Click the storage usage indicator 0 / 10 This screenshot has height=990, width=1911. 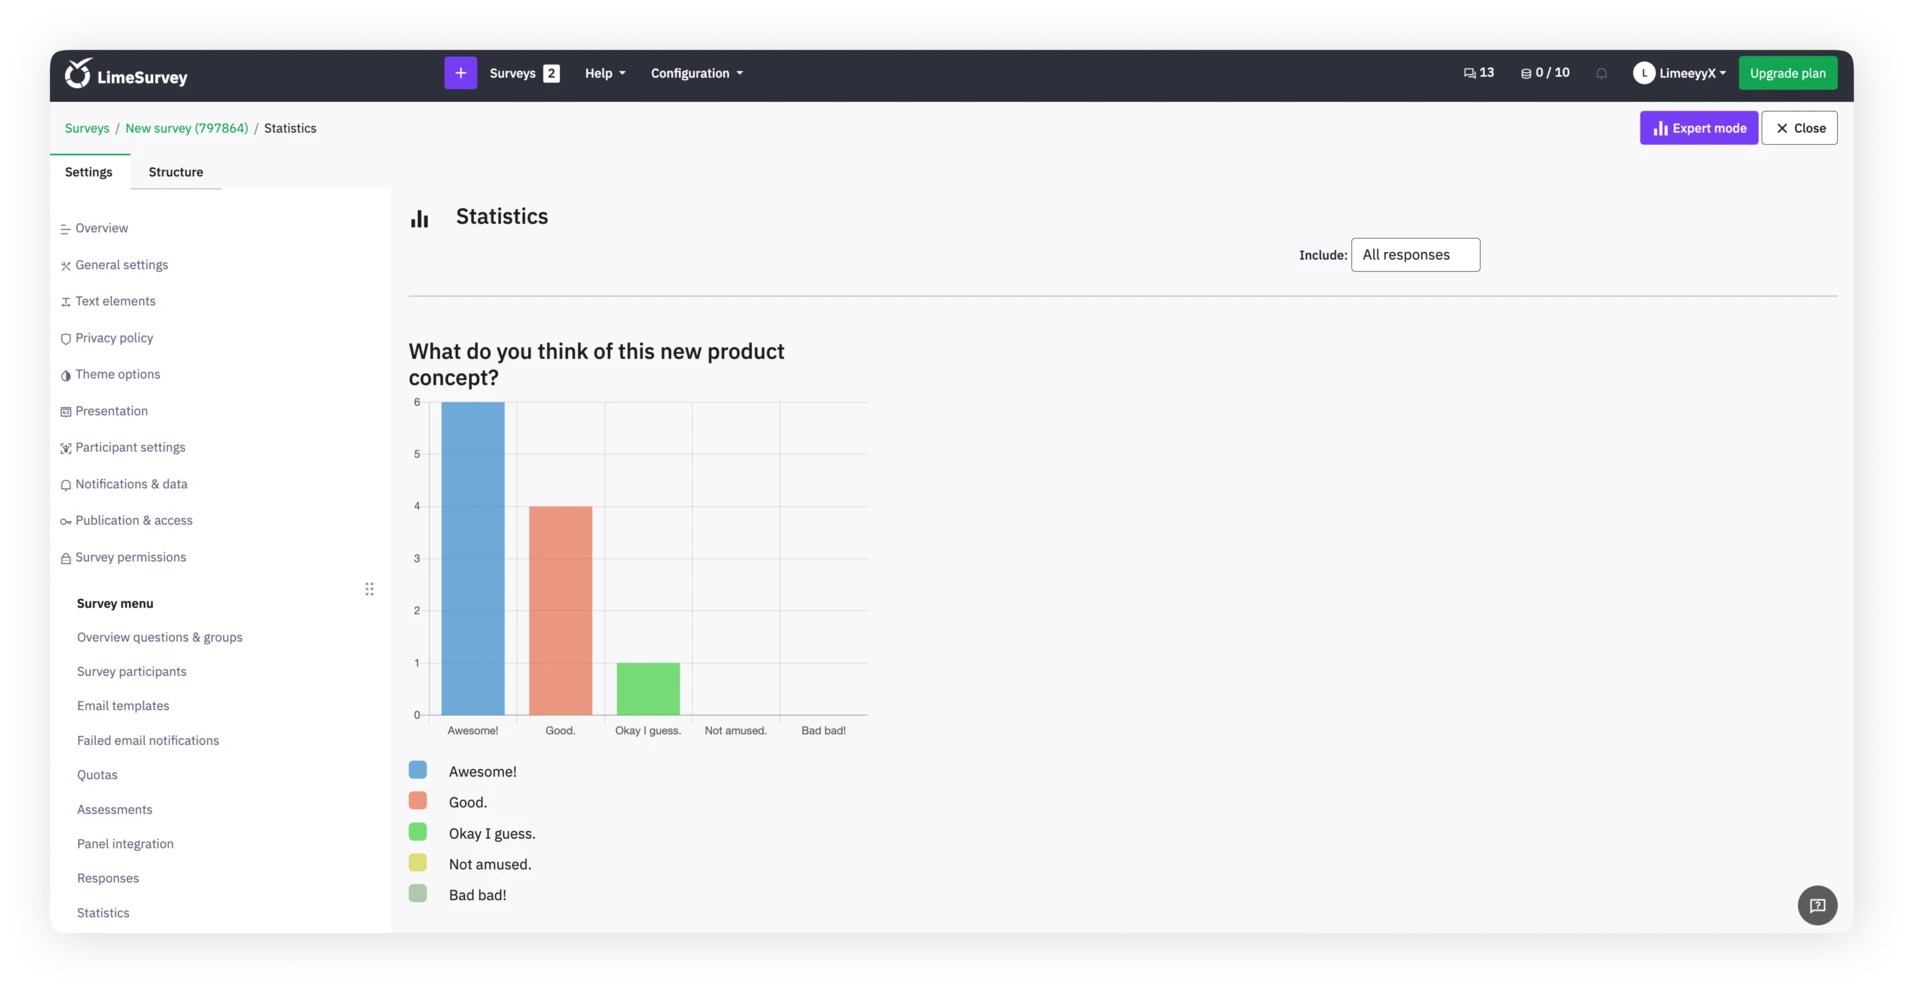pos(1545,73)
